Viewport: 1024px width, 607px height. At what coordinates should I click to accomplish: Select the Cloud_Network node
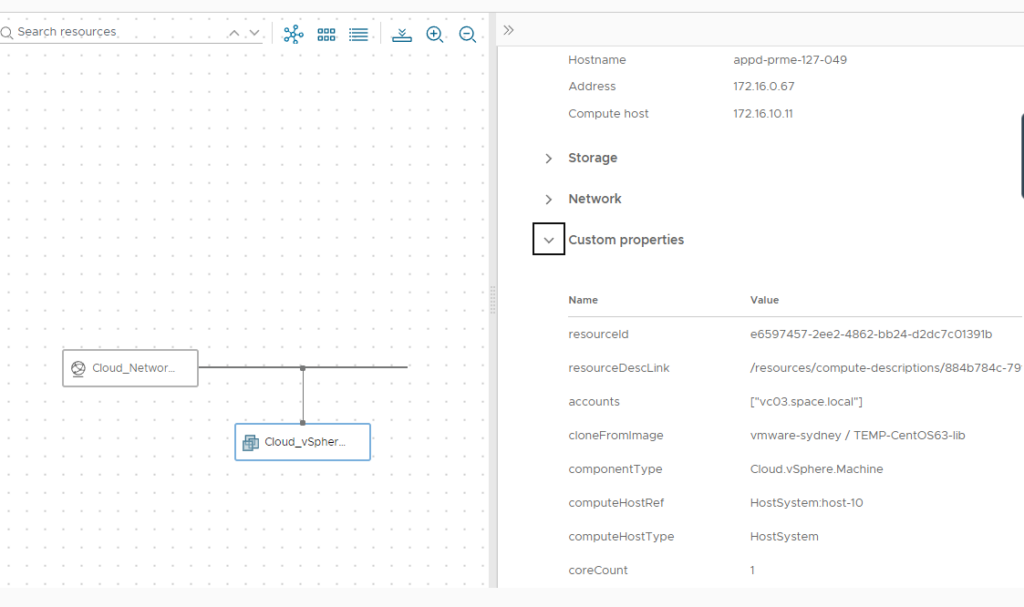131,368
